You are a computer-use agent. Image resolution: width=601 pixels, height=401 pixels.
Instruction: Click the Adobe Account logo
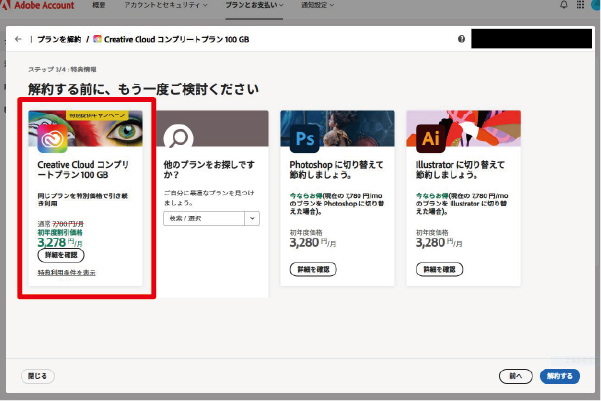(38, 5)
